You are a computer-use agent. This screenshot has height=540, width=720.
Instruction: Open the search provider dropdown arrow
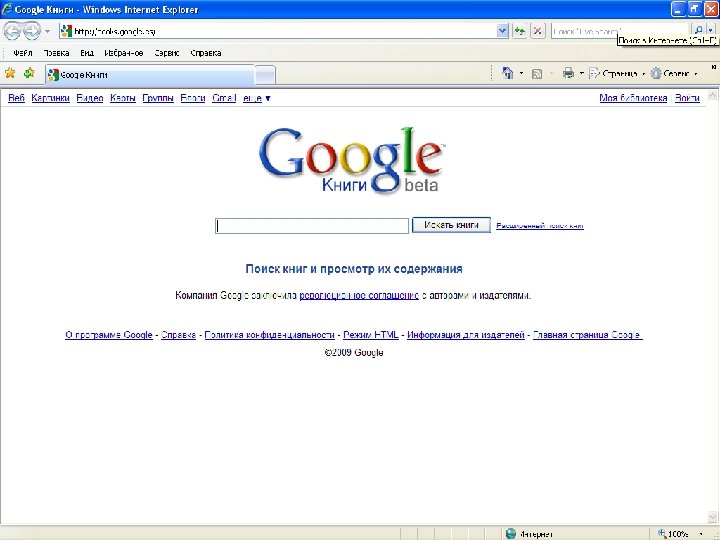(711, 30)
